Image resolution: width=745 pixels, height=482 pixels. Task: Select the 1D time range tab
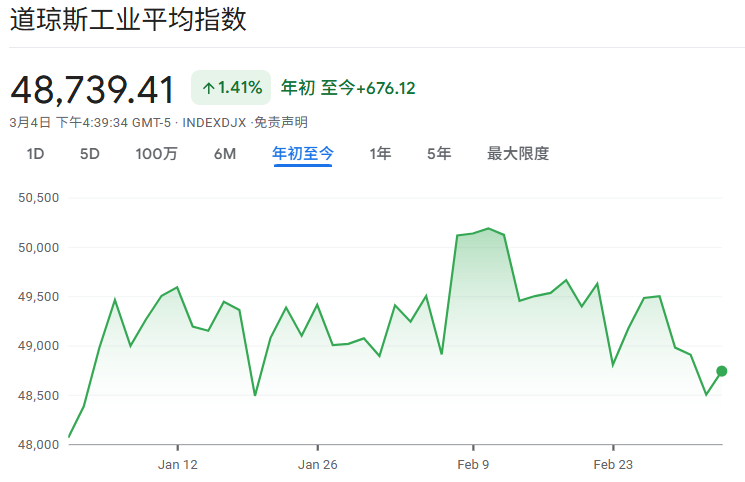(x=36, y=154)
